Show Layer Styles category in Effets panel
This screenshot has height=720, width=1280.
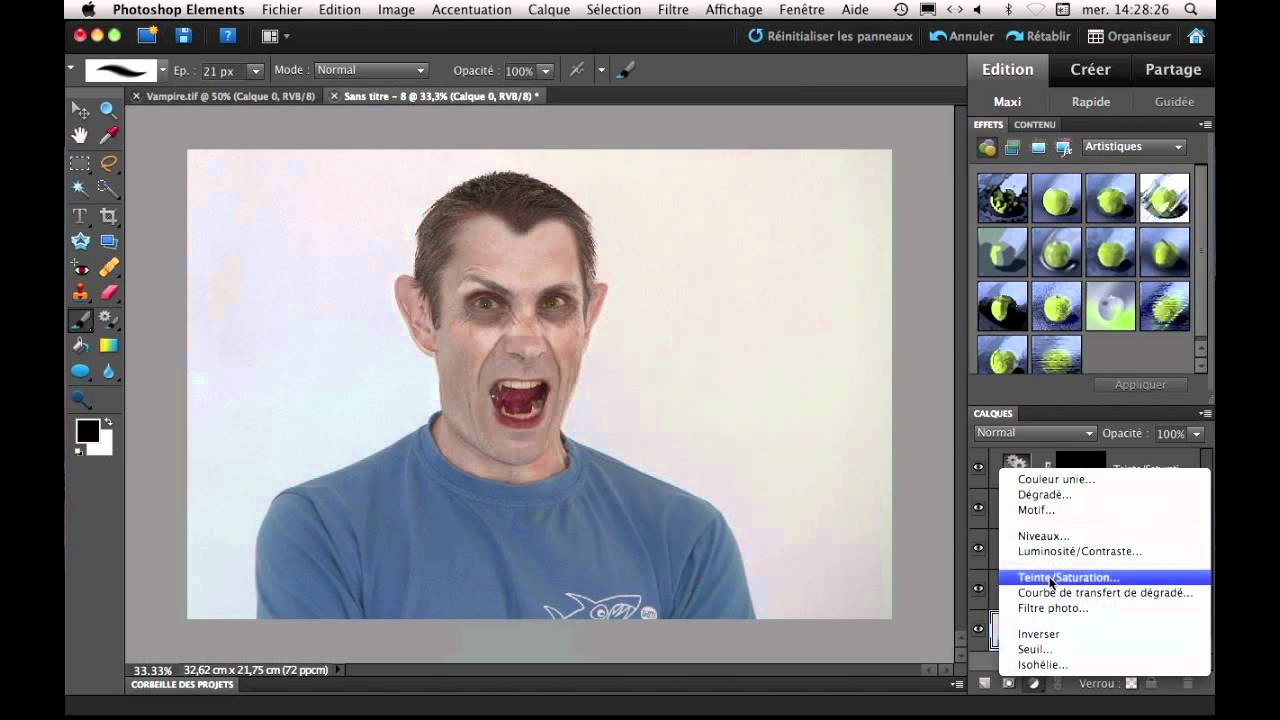tap(1012, 148)
